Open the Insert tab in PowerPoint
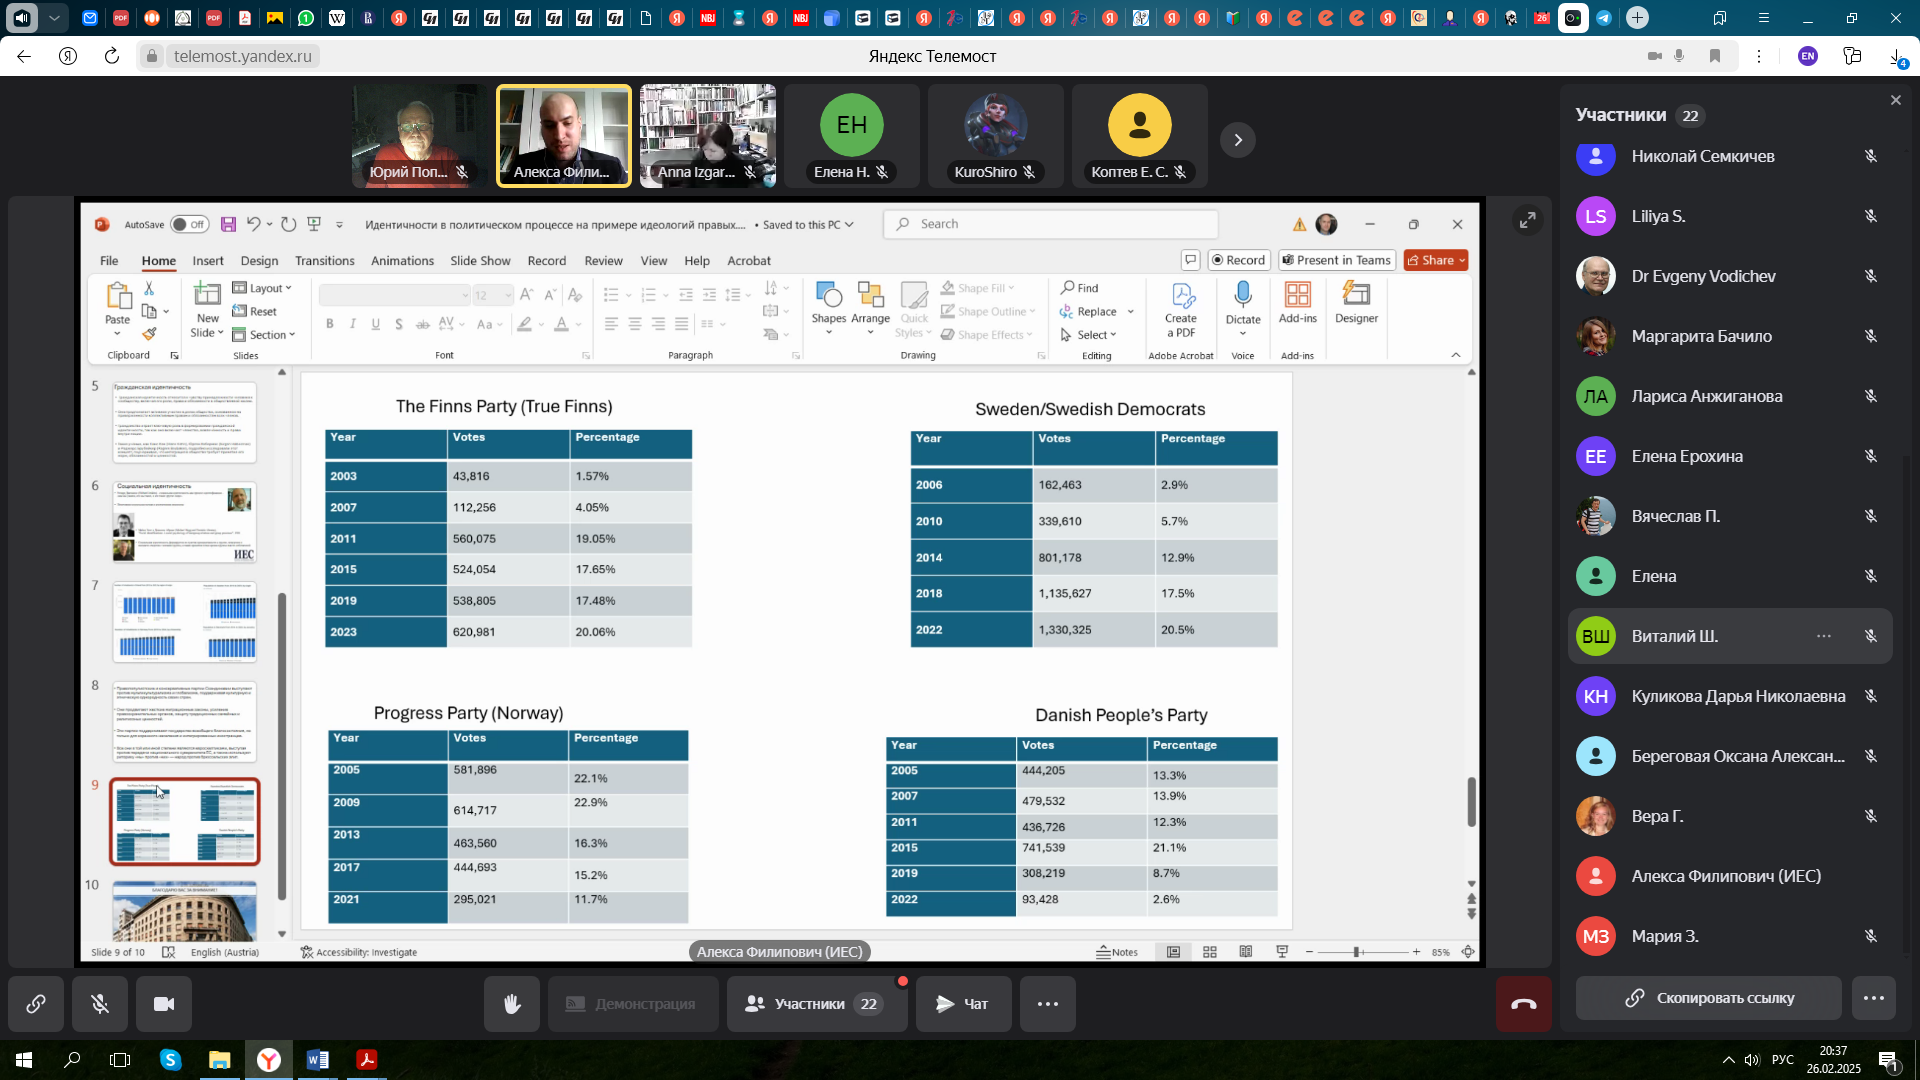This screenshot has height=1080, width=1920. click(208, 261)
